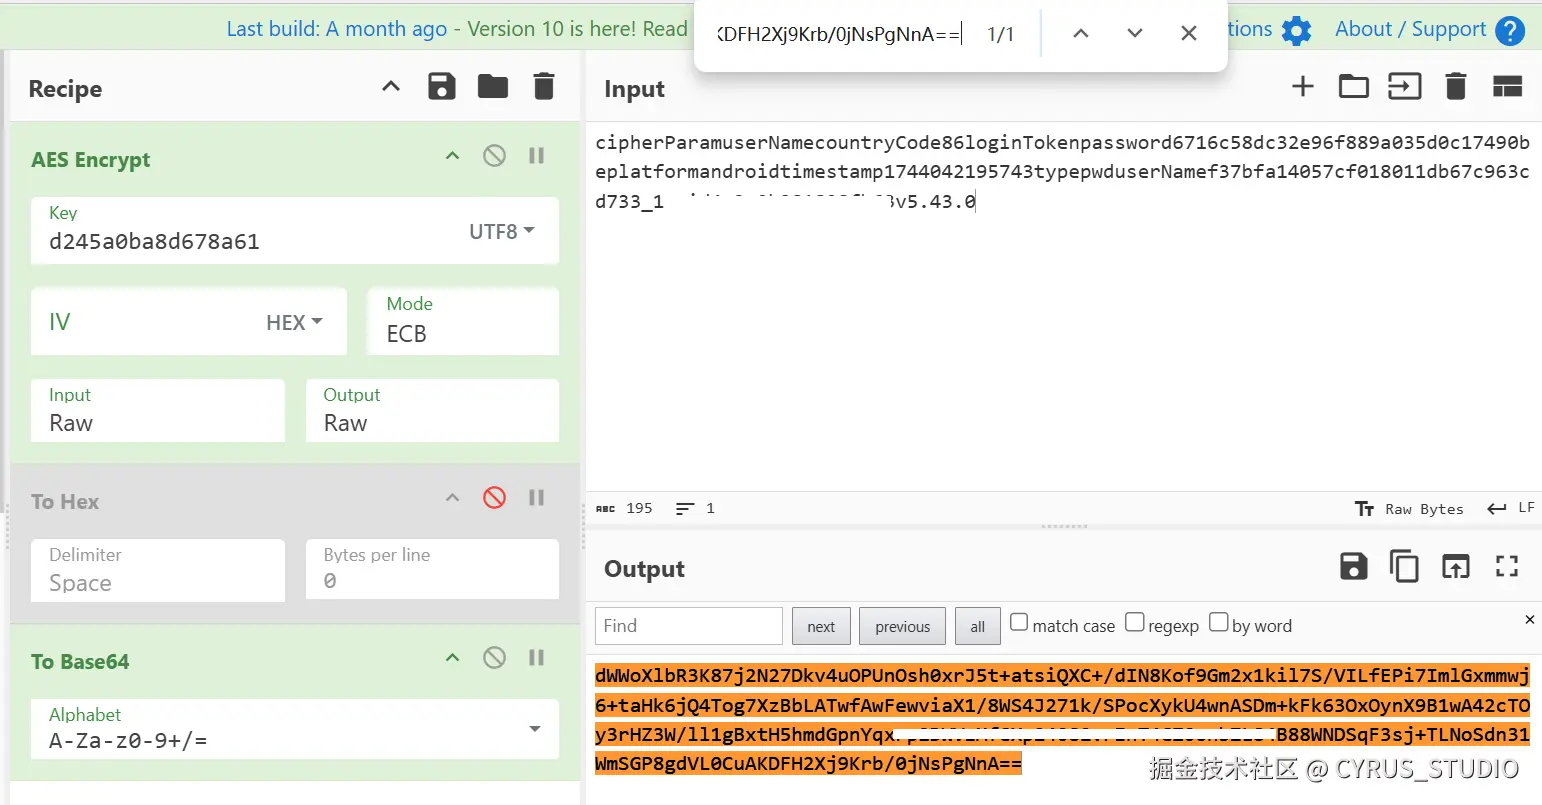Click the Recipe pane title
This screenshot has height=805, width=1542.
[65, 89]
